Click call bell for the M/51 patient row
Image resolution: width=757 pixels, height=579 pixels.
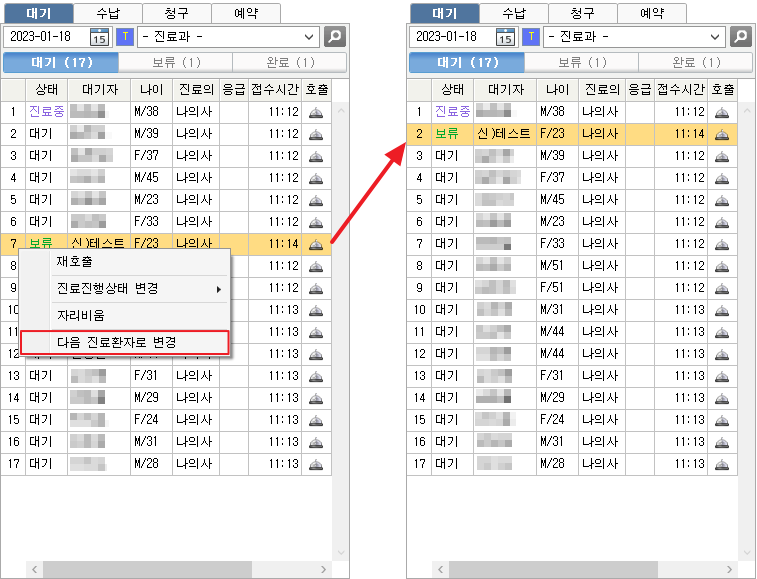click(x=722, y=266)
